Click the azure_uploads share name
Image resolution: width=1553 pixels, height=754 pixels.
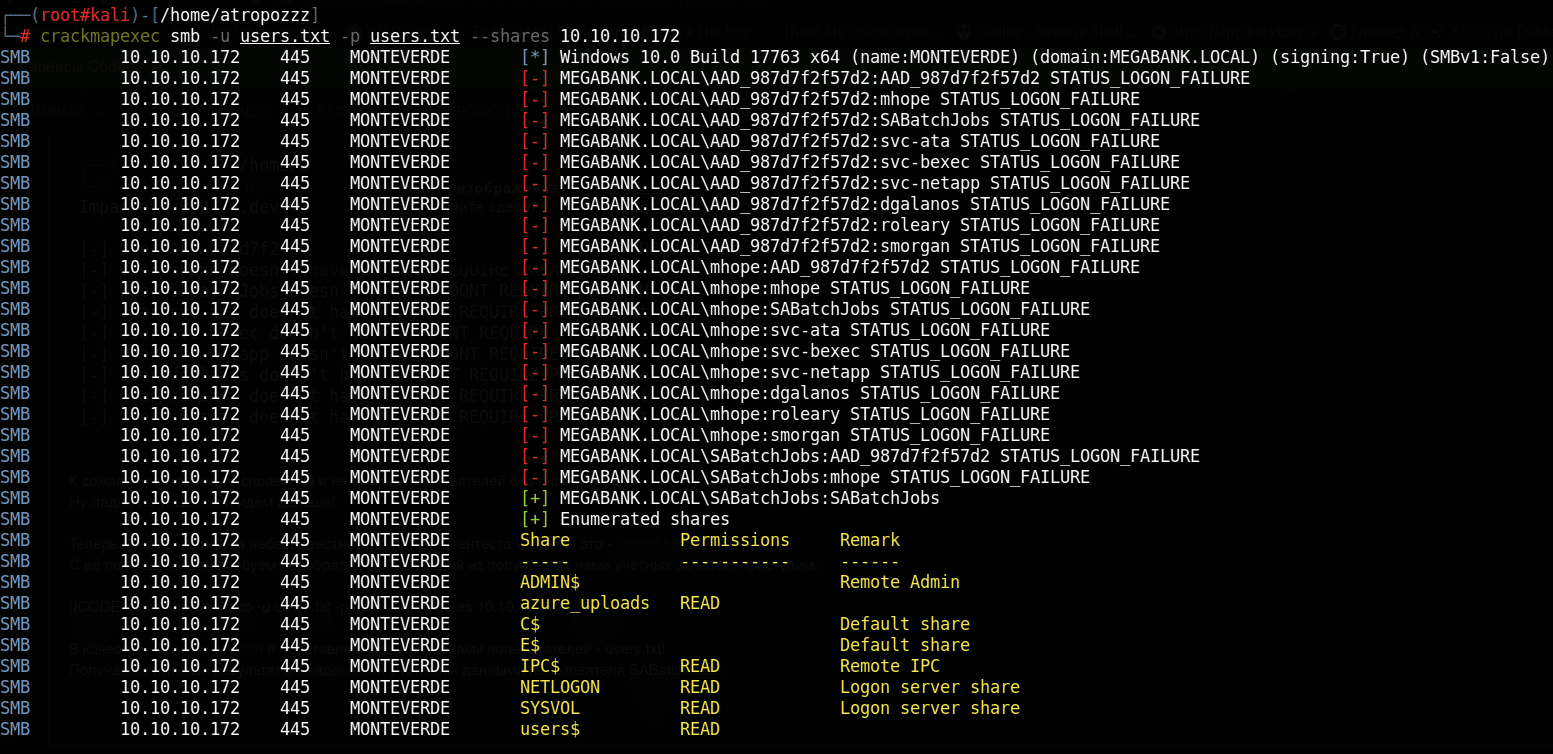[x=585, y=603]
